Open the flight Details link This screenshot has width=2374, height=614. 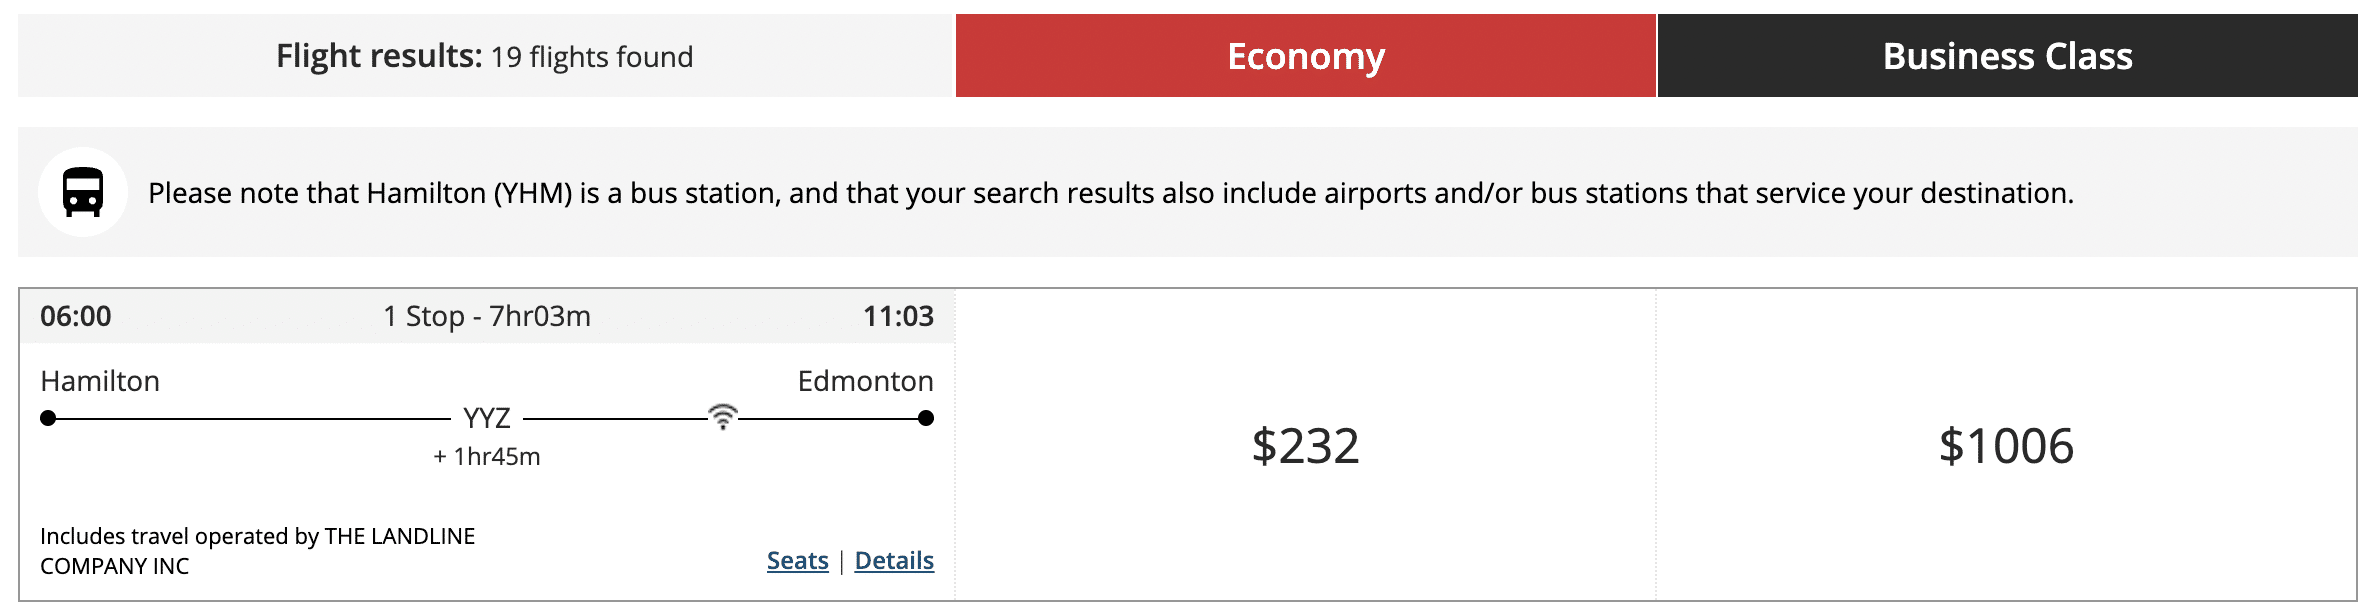coord(894,561)
